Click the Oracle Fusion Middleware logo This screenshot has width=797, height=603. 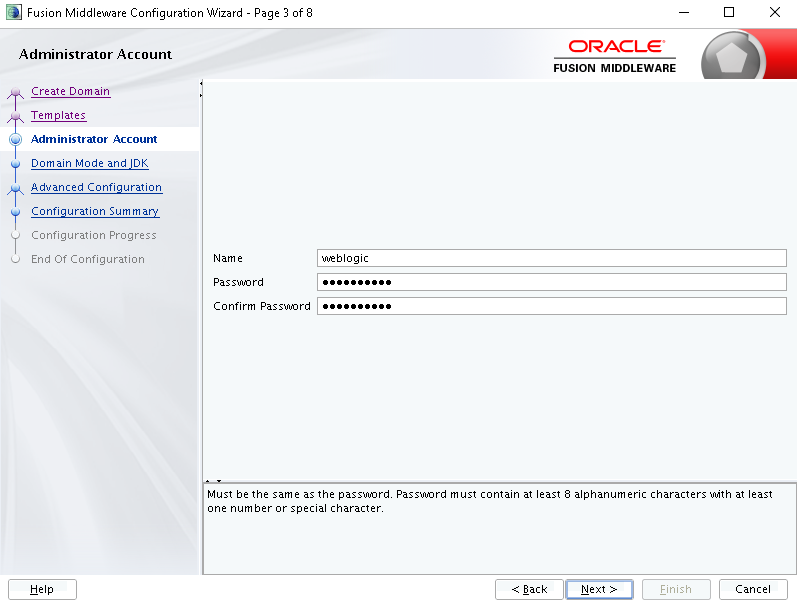pyautogui.click(x=615, y=56)
